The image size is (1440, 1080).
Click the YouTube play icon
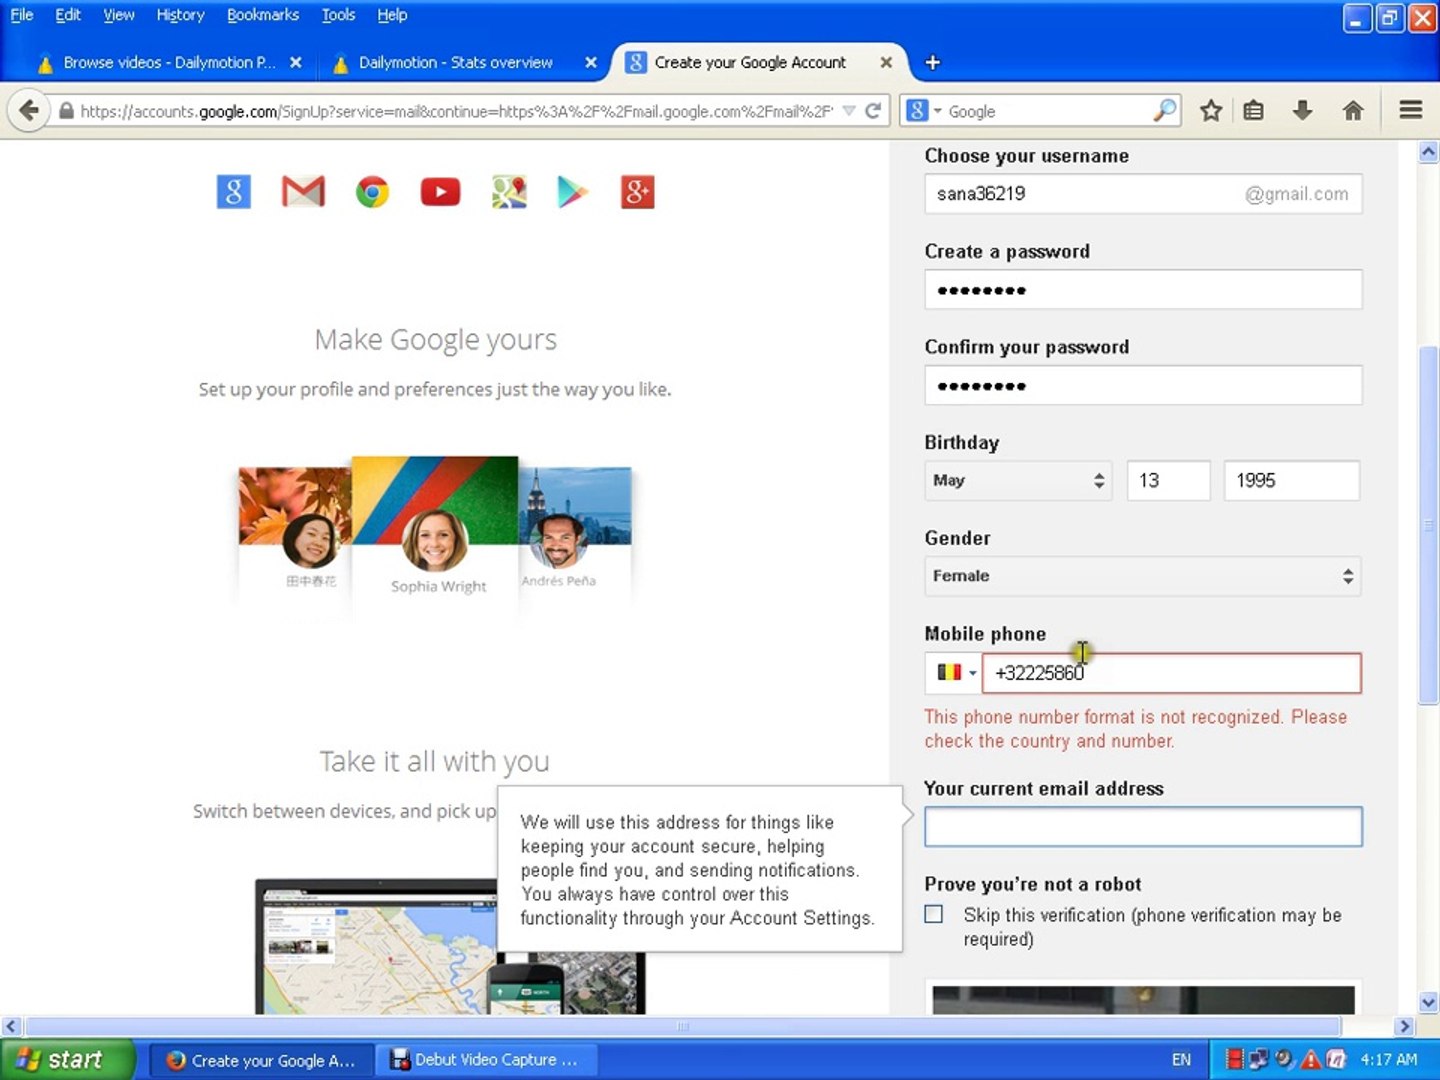pyautogui.click(x=440, y=192)
